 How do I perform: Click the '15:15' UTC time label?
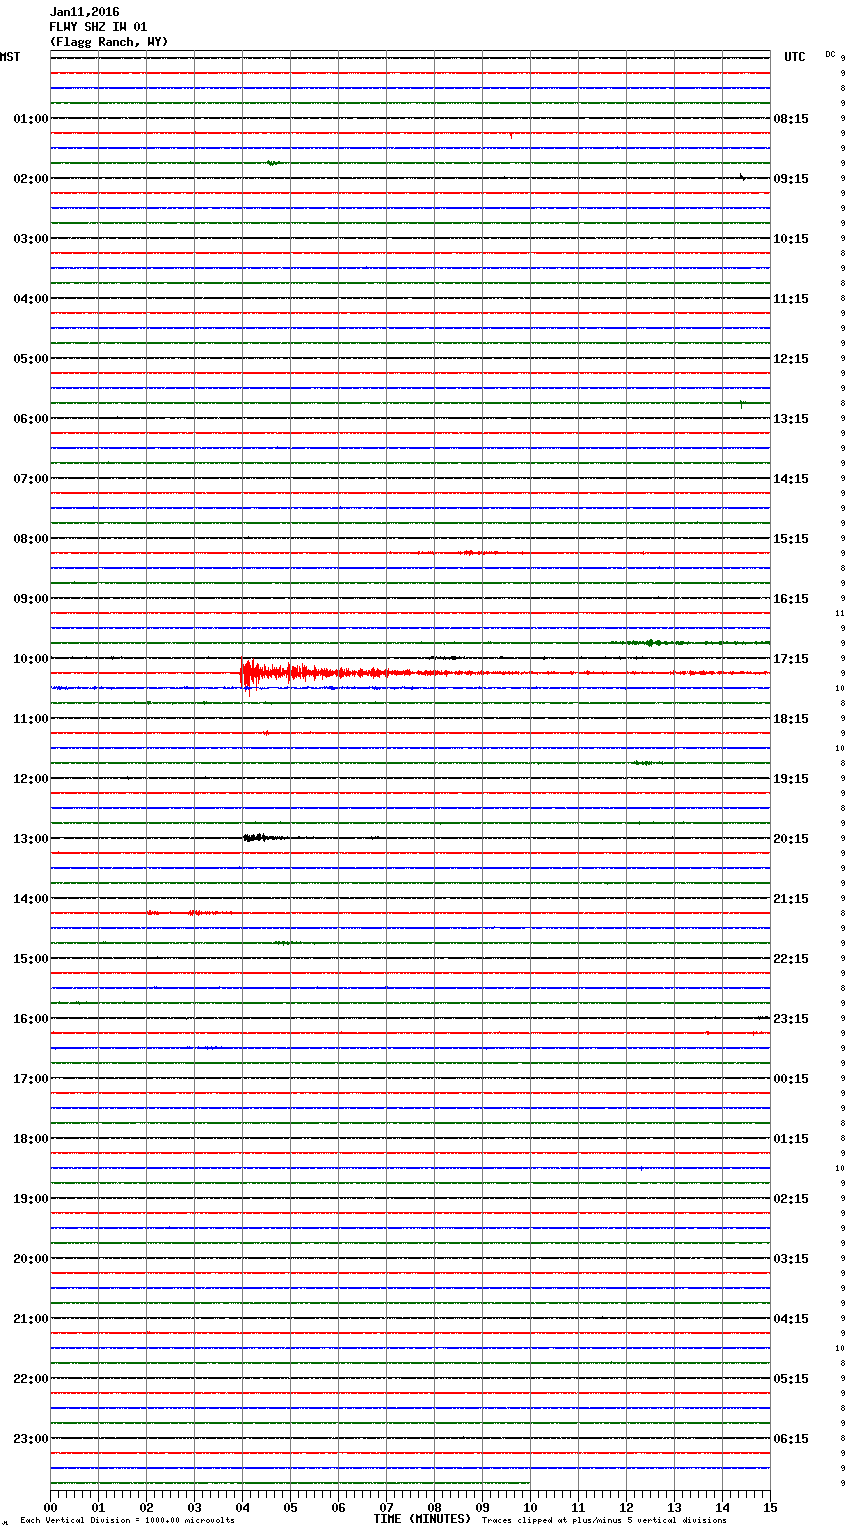click(791, 539)
